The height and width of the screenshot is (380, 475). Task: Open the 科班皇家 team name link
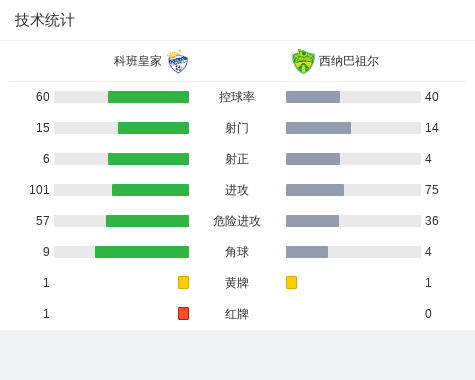pos(138,61)
